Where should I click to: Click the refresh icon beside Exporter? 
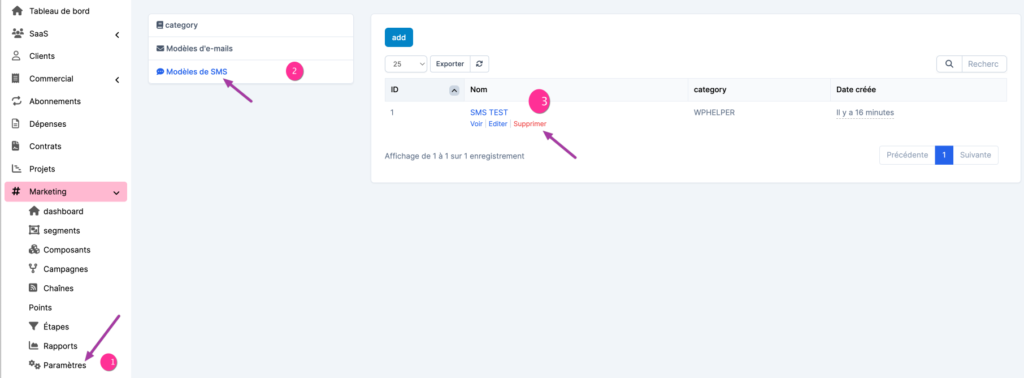pos(479,64)
